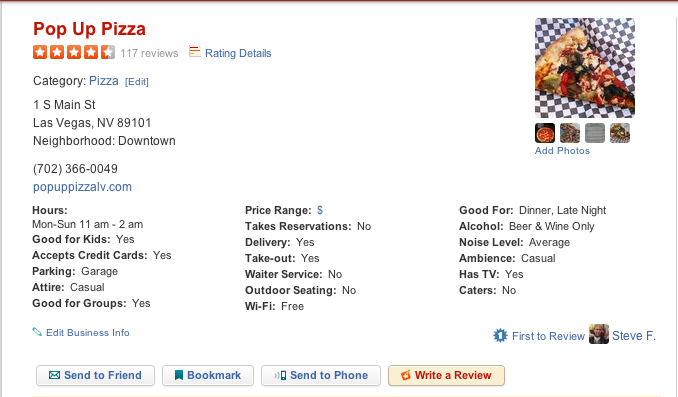Open the large pizza slice photo

coord(585,68)
